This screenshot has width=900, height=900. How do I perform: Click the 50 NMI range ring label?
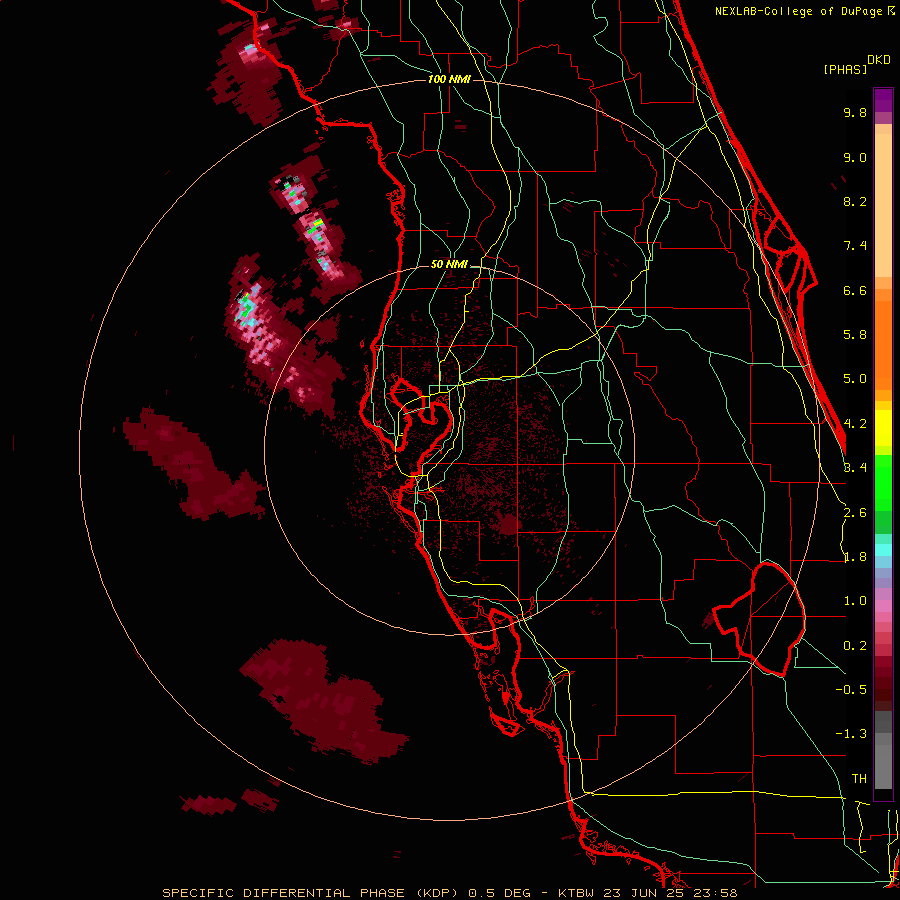point(449,265)
